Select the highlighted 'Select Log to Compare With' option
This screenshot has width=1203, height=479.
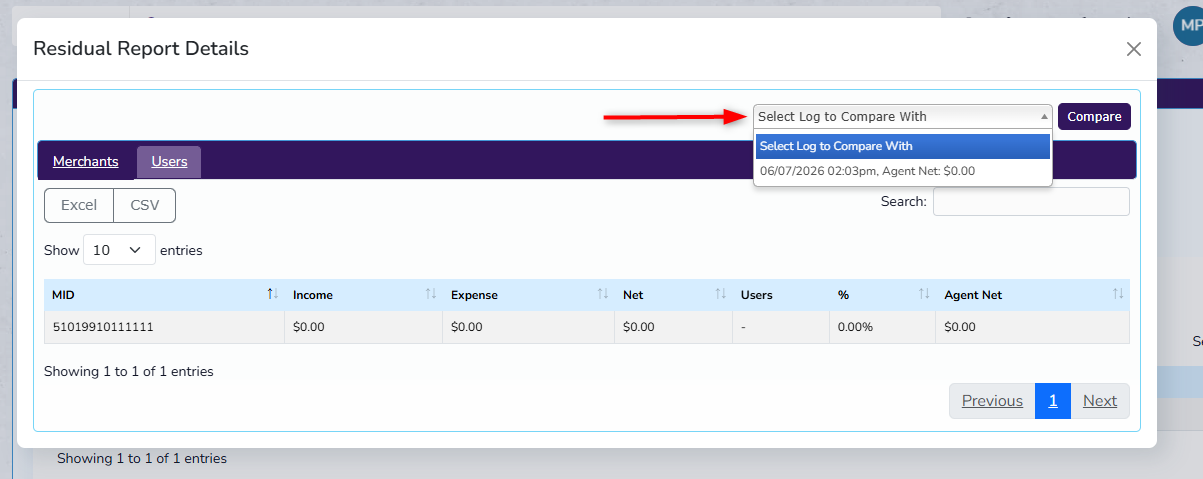coord(903,146)
